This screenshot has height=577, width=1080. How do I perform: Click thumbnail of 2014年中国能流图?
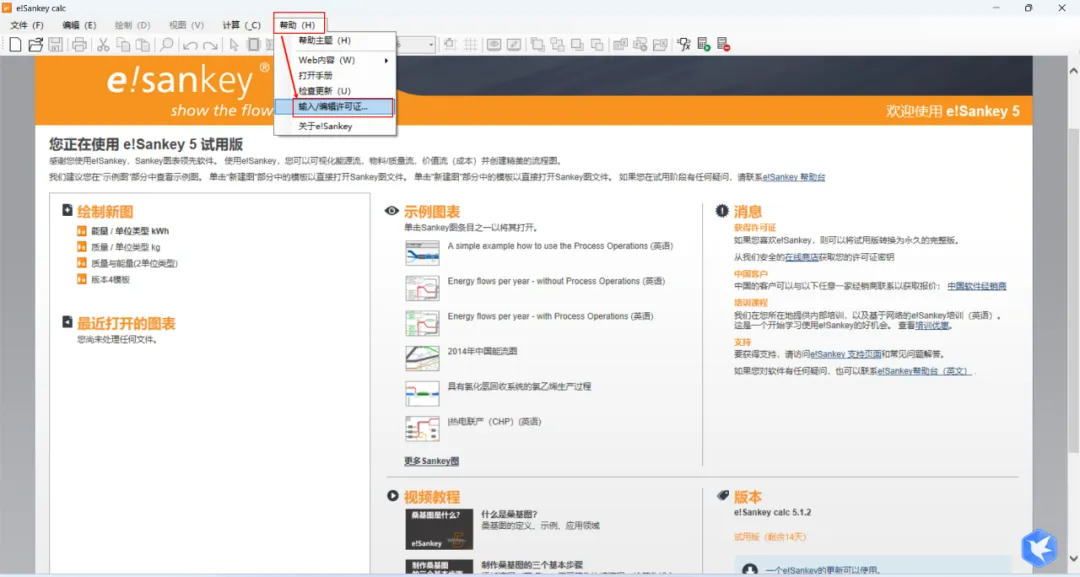[422, 359]
